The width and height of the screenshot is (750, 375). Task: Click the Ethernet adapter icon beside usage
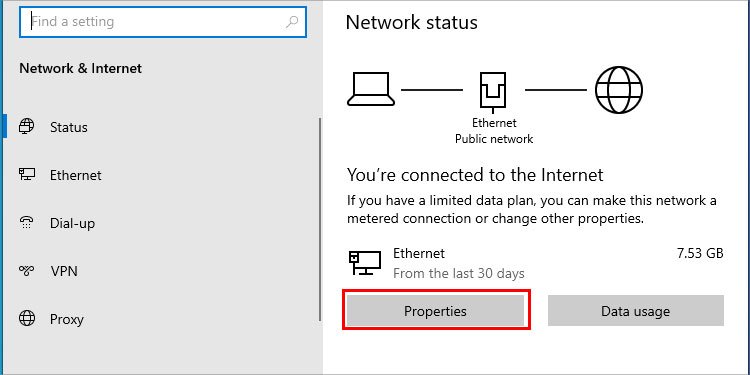click(365, 263)
